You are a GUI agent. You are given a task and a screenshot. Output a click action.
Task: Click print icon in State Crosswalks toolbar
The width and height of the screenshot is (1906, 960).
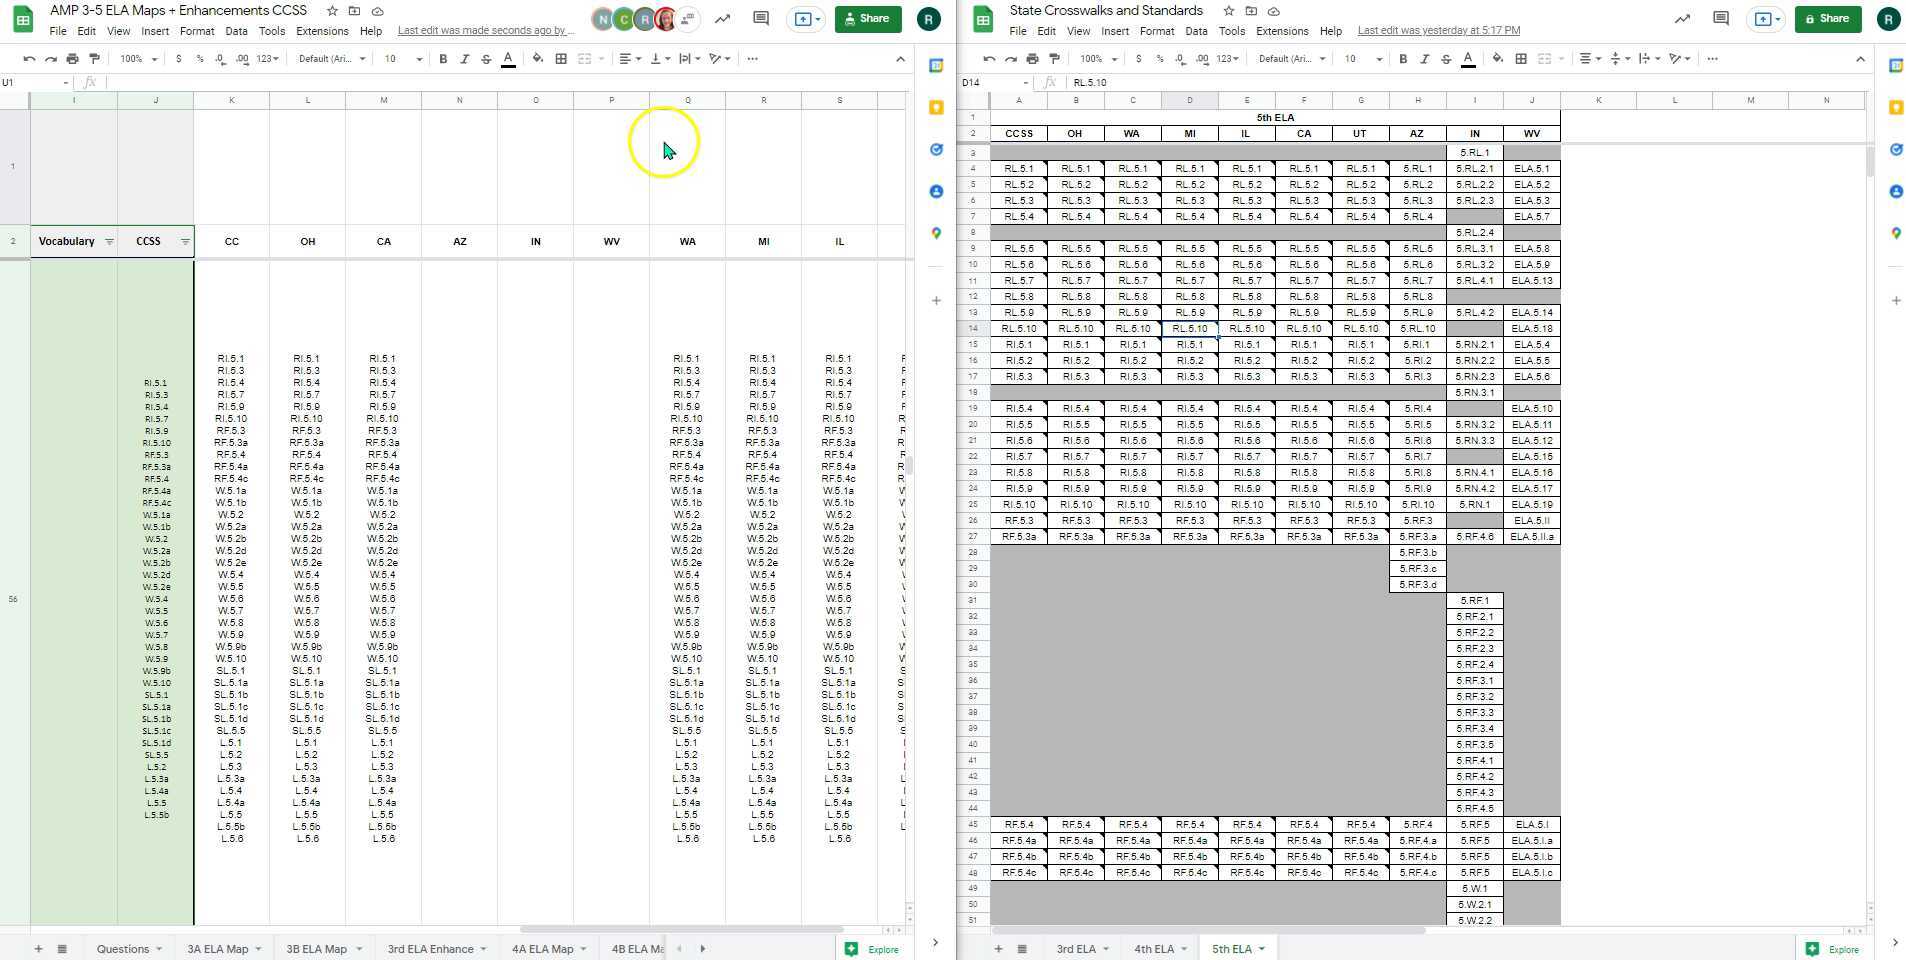[1032, 59]
